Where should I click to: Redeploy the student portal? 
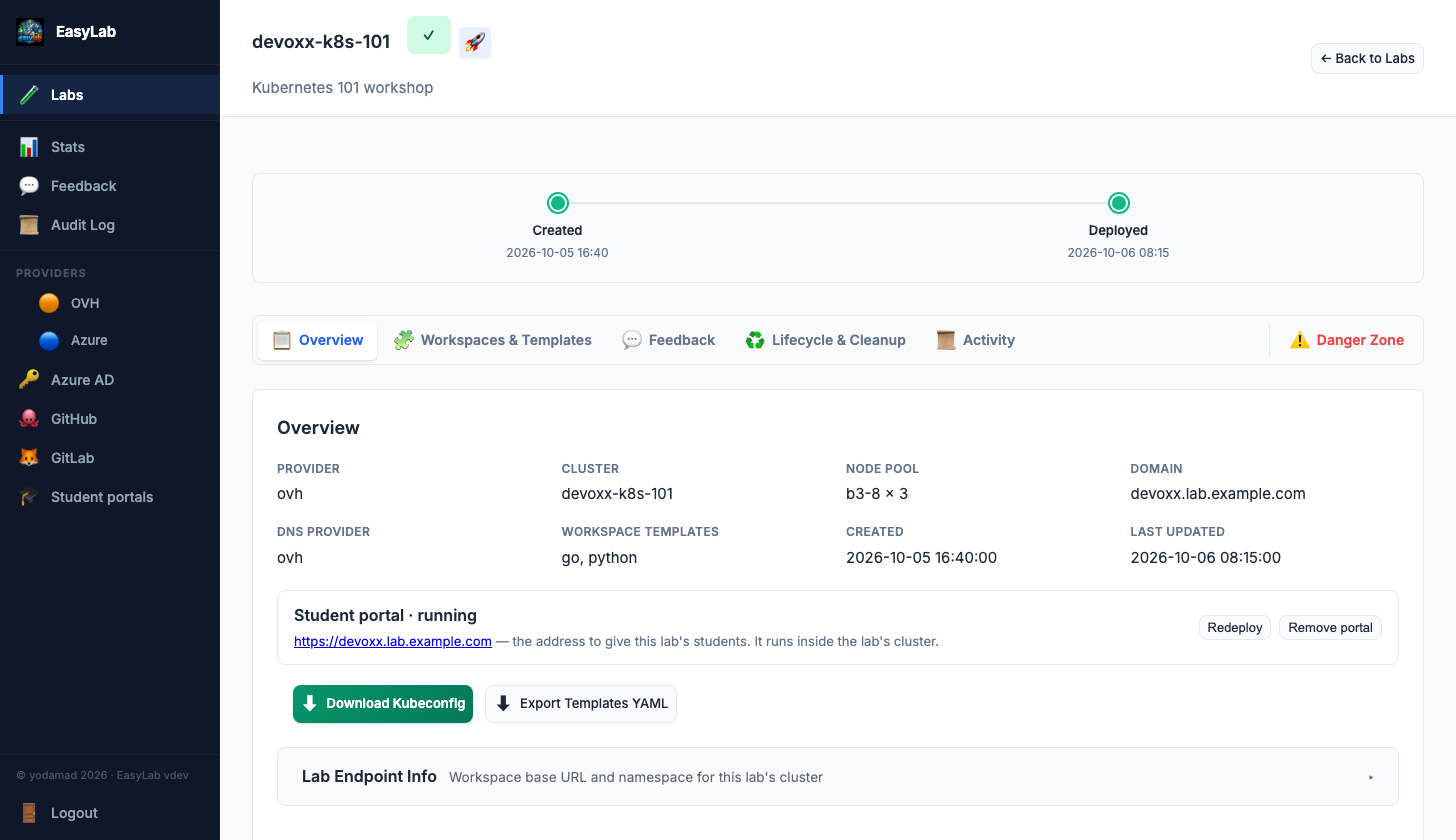pyautogui.click(x=1235, y=628)
